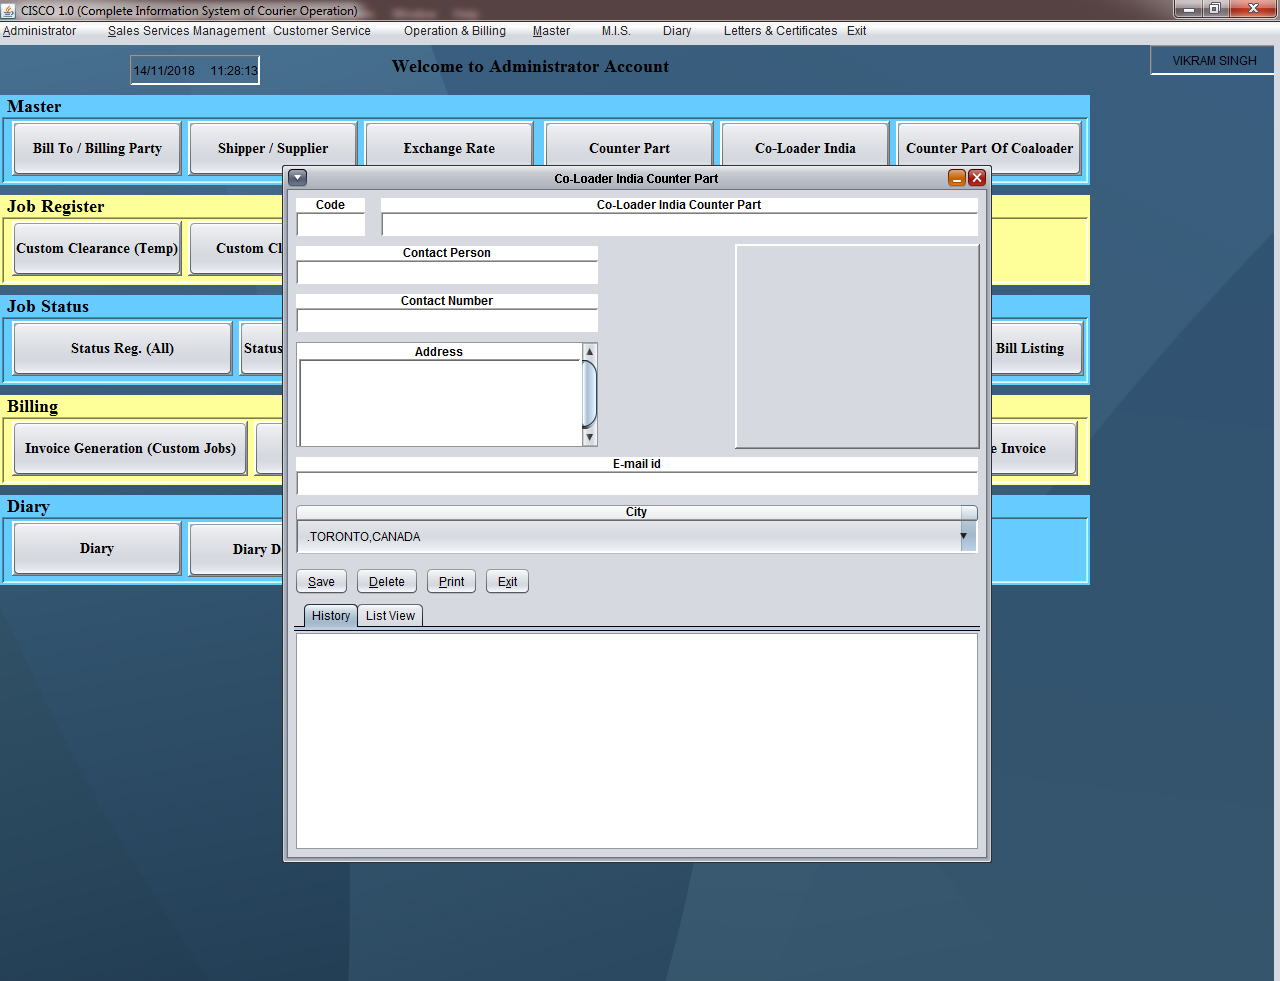Open the M.I.S. menu
1280x981 pixels.
(x=616, y=31)
